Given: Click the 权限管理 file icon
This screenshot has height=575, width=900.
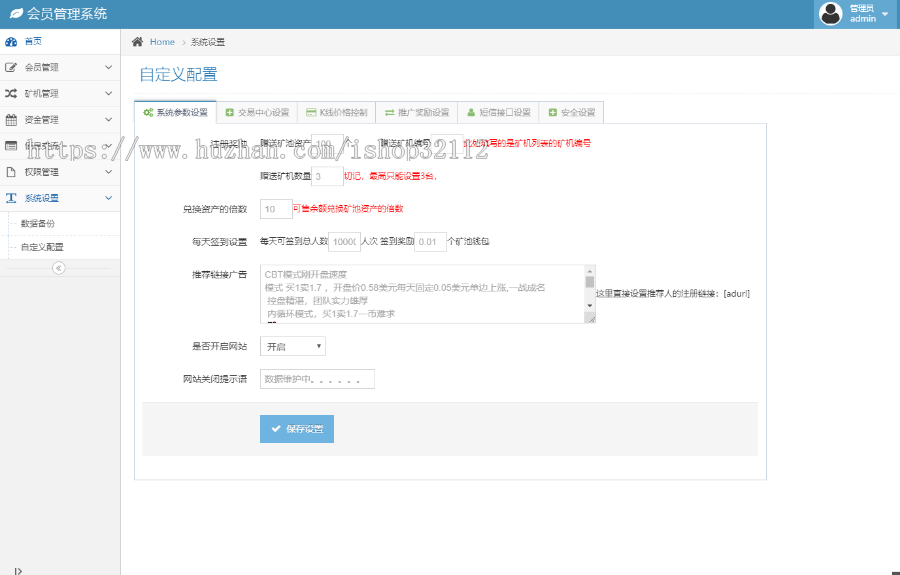Looking at the screenshot, I should (11, 172).
